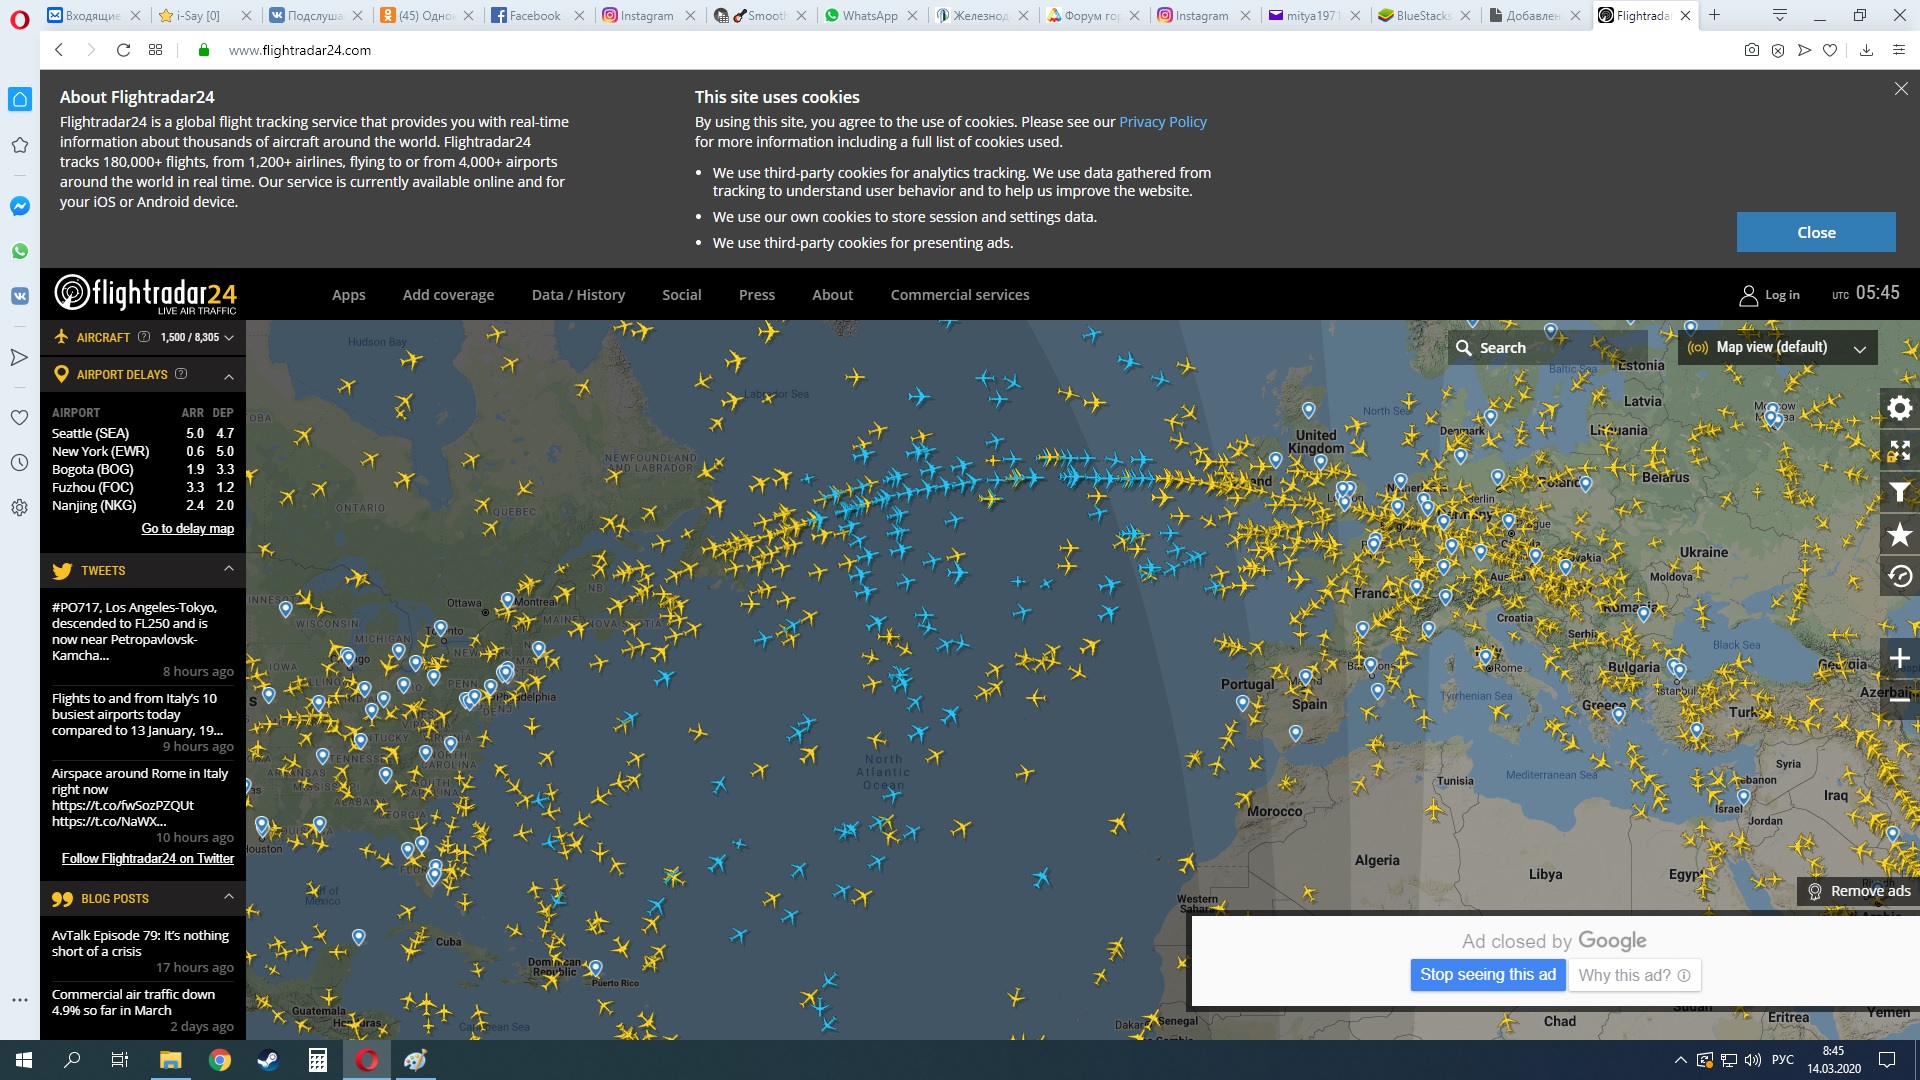Click the map Search field
The height and width of the screenshot is (1080, 1920).
click(1545, 348)
